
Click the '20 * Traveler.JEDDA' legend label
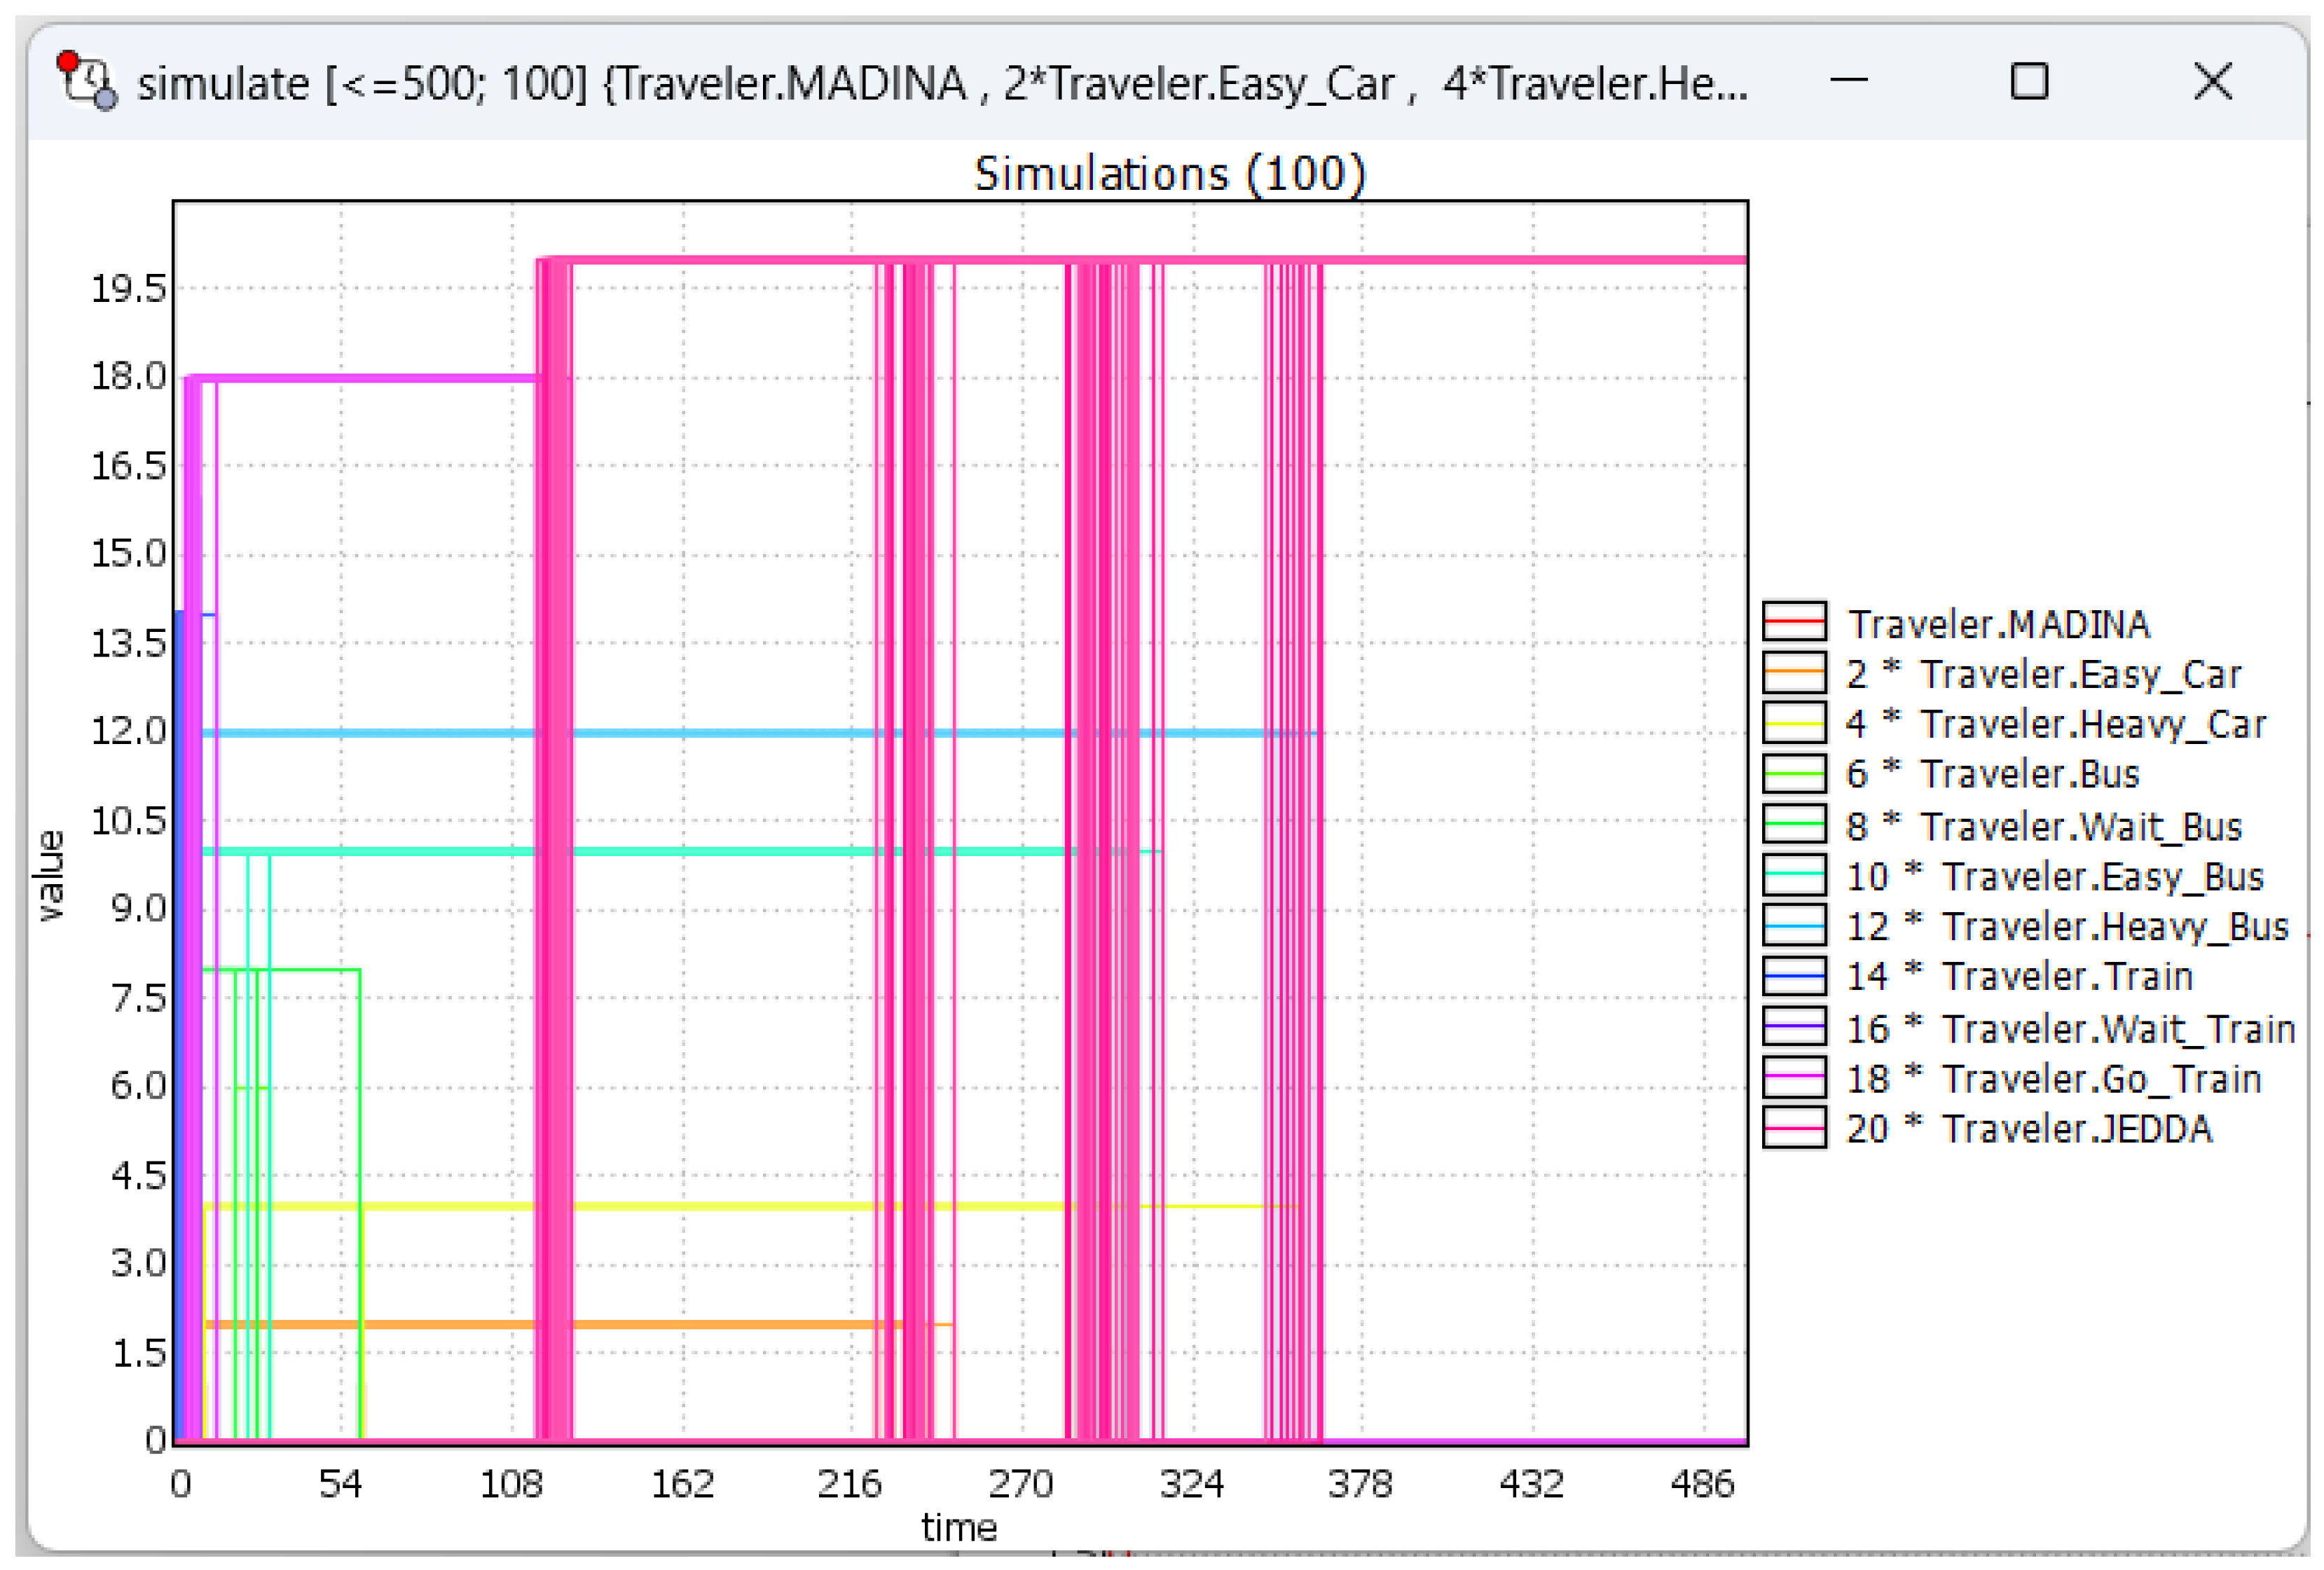point(2028,1129)
